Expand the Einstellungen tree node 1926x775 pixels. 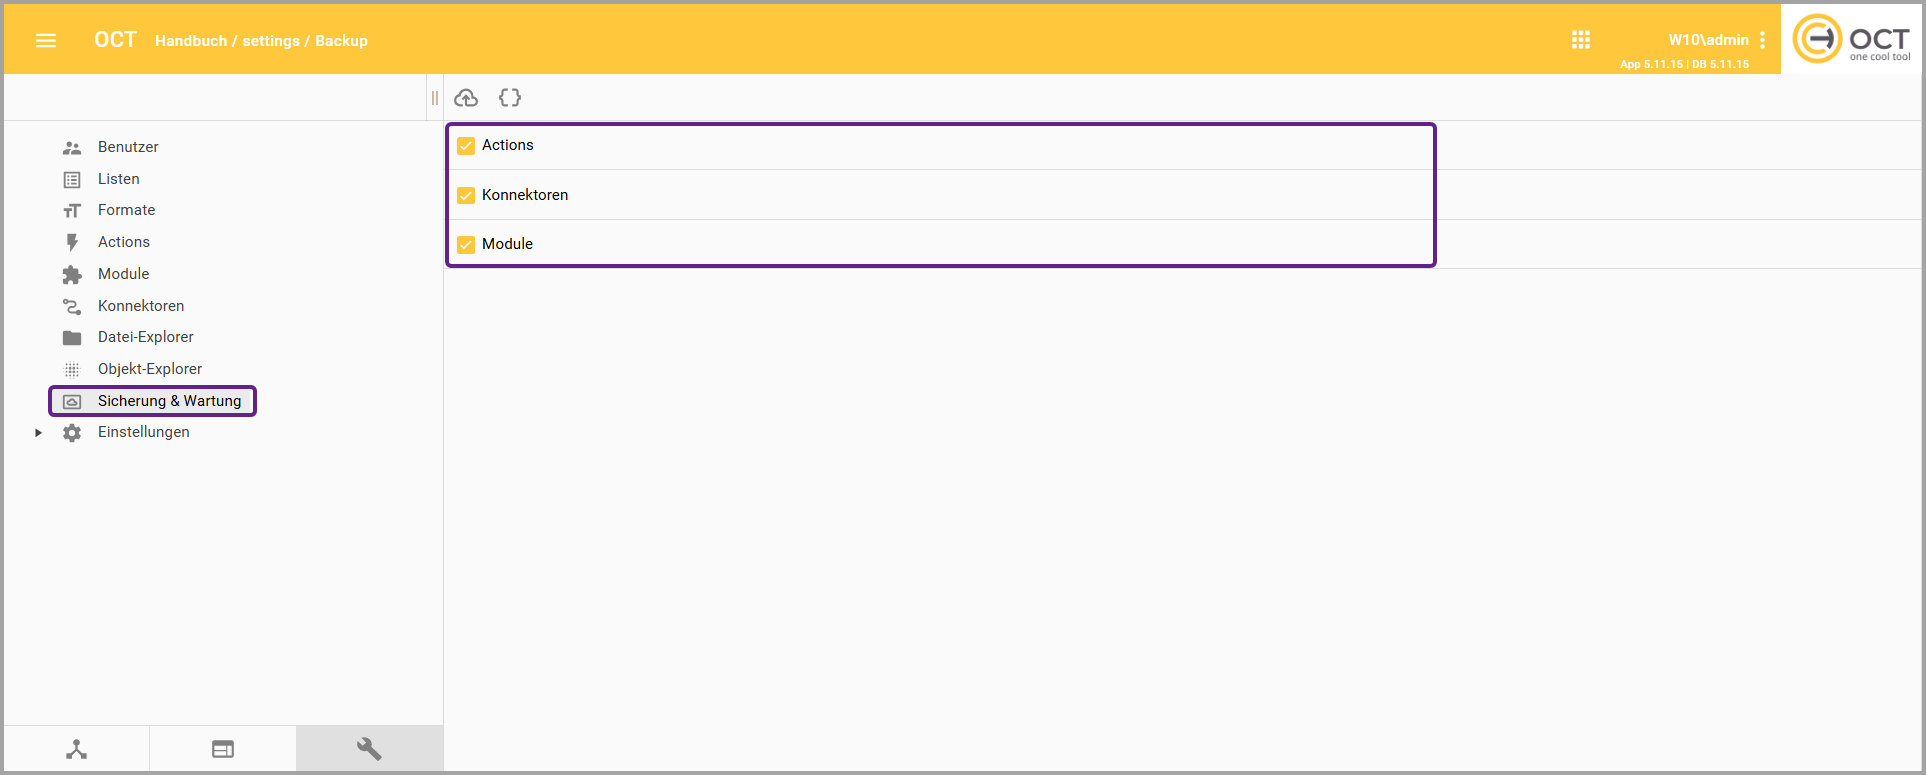[38, 433]
